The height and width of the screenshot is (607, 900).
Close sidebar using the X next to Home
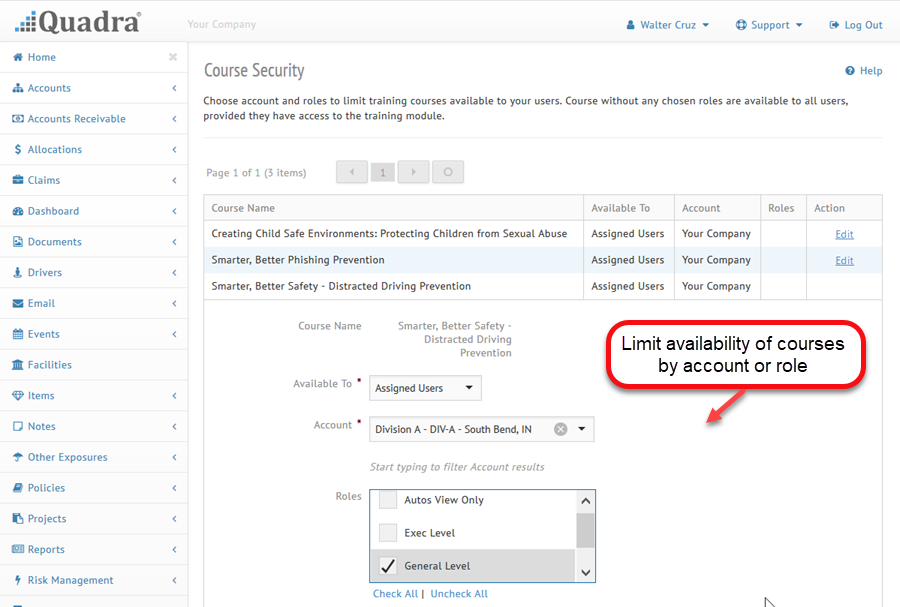173,58
